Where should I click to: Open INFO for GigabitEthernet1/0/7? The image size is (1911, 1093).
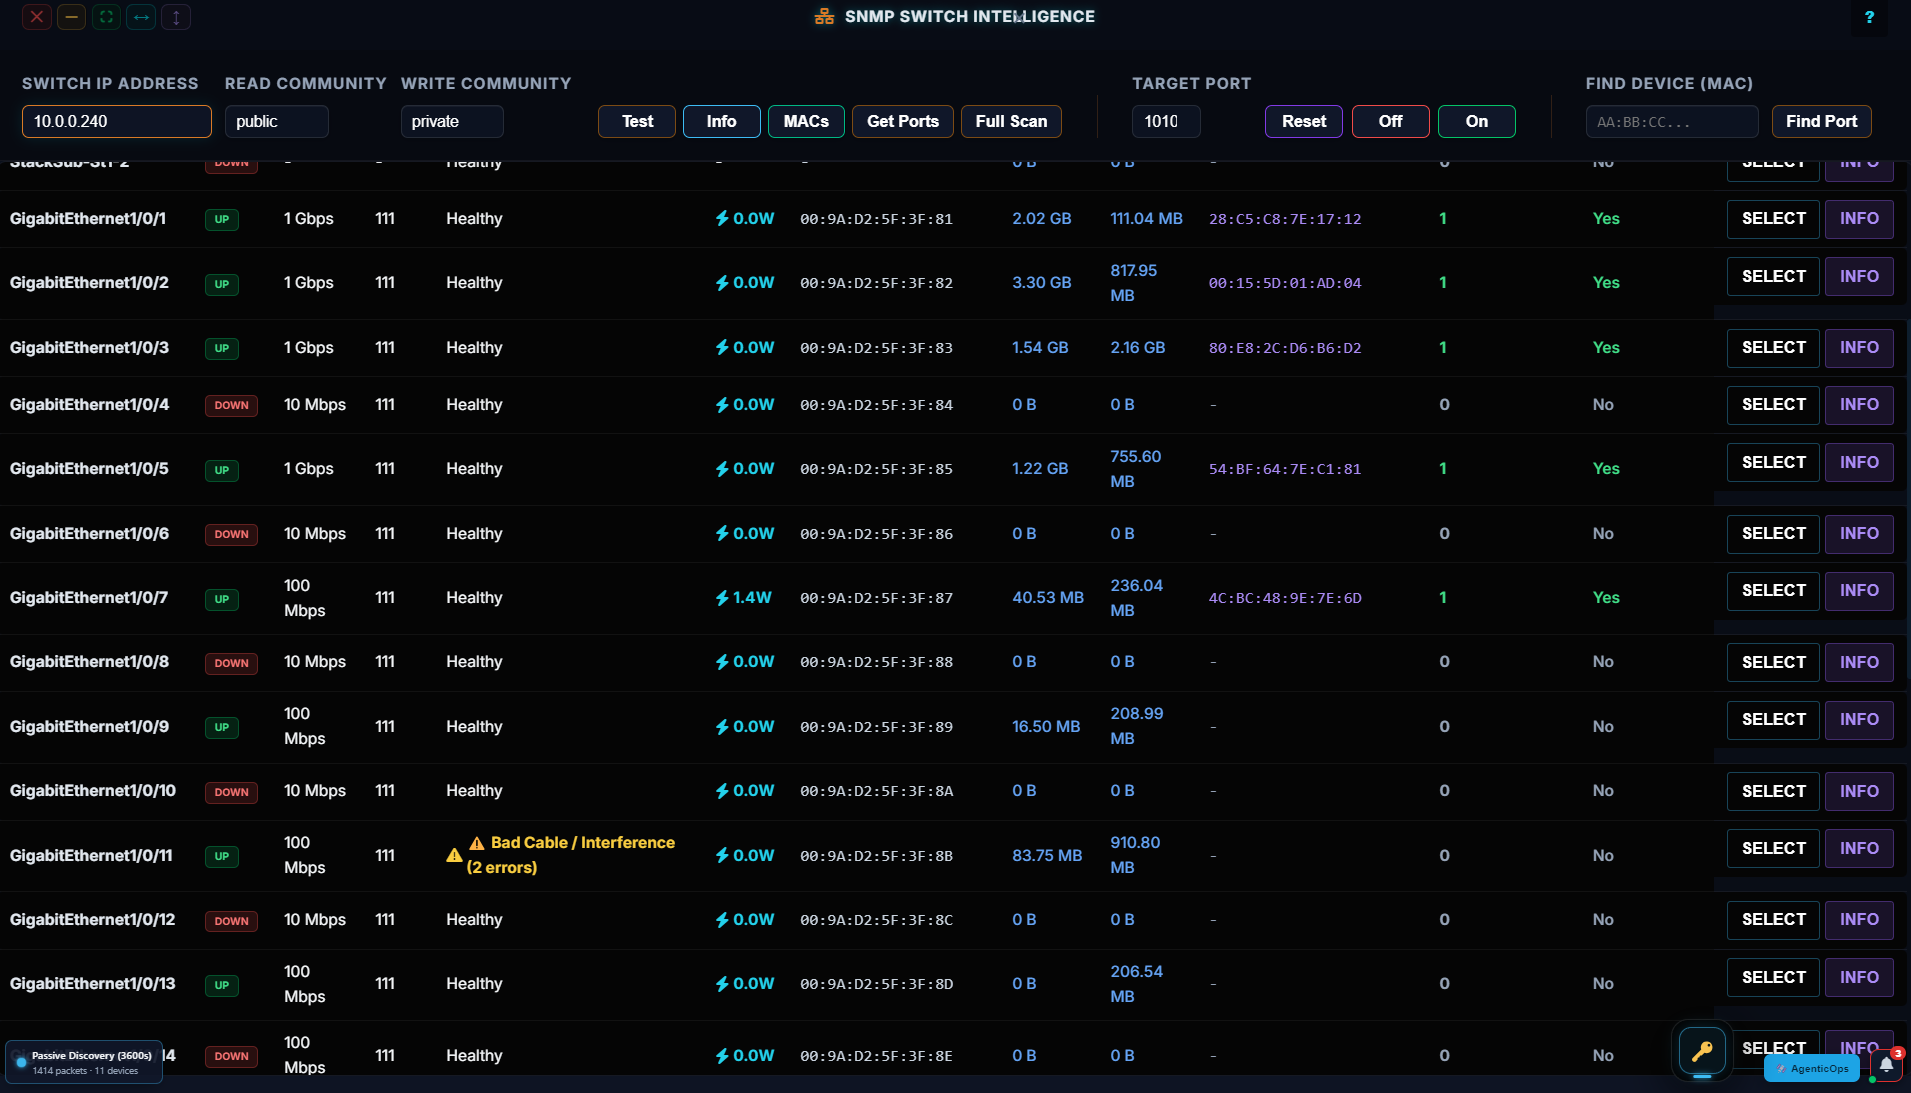1859,591
